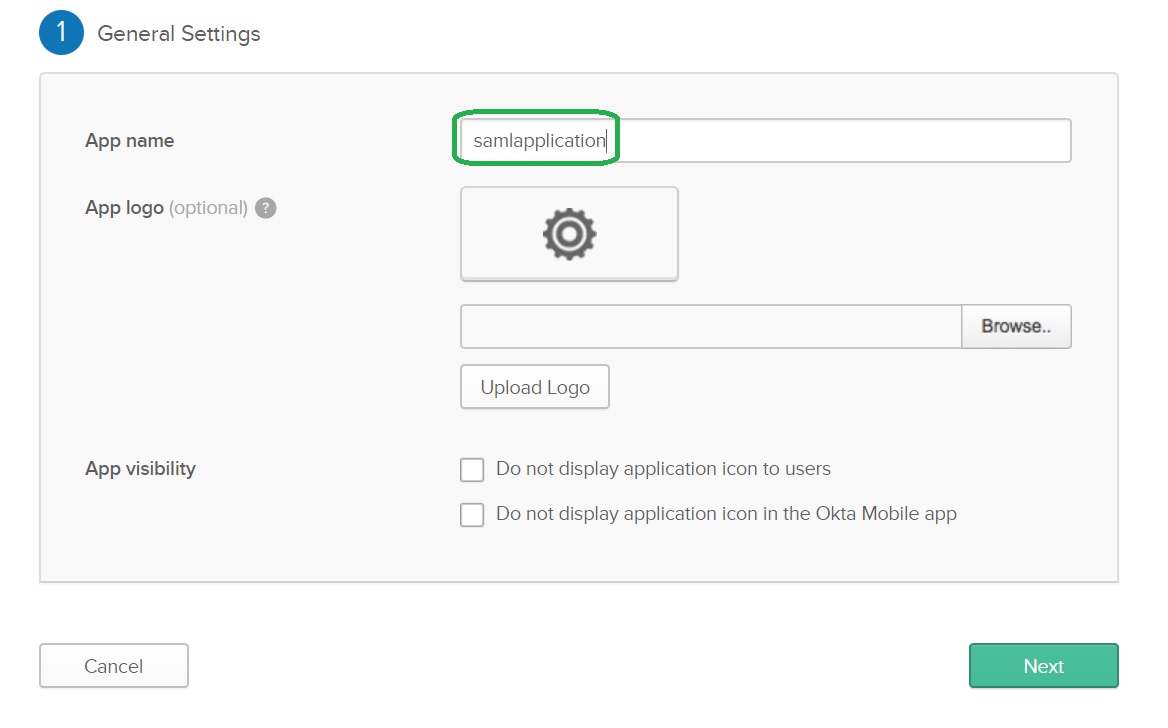Click the Upload Logo button
This screenshot has height=728, width=1168.
click(535, 387)
